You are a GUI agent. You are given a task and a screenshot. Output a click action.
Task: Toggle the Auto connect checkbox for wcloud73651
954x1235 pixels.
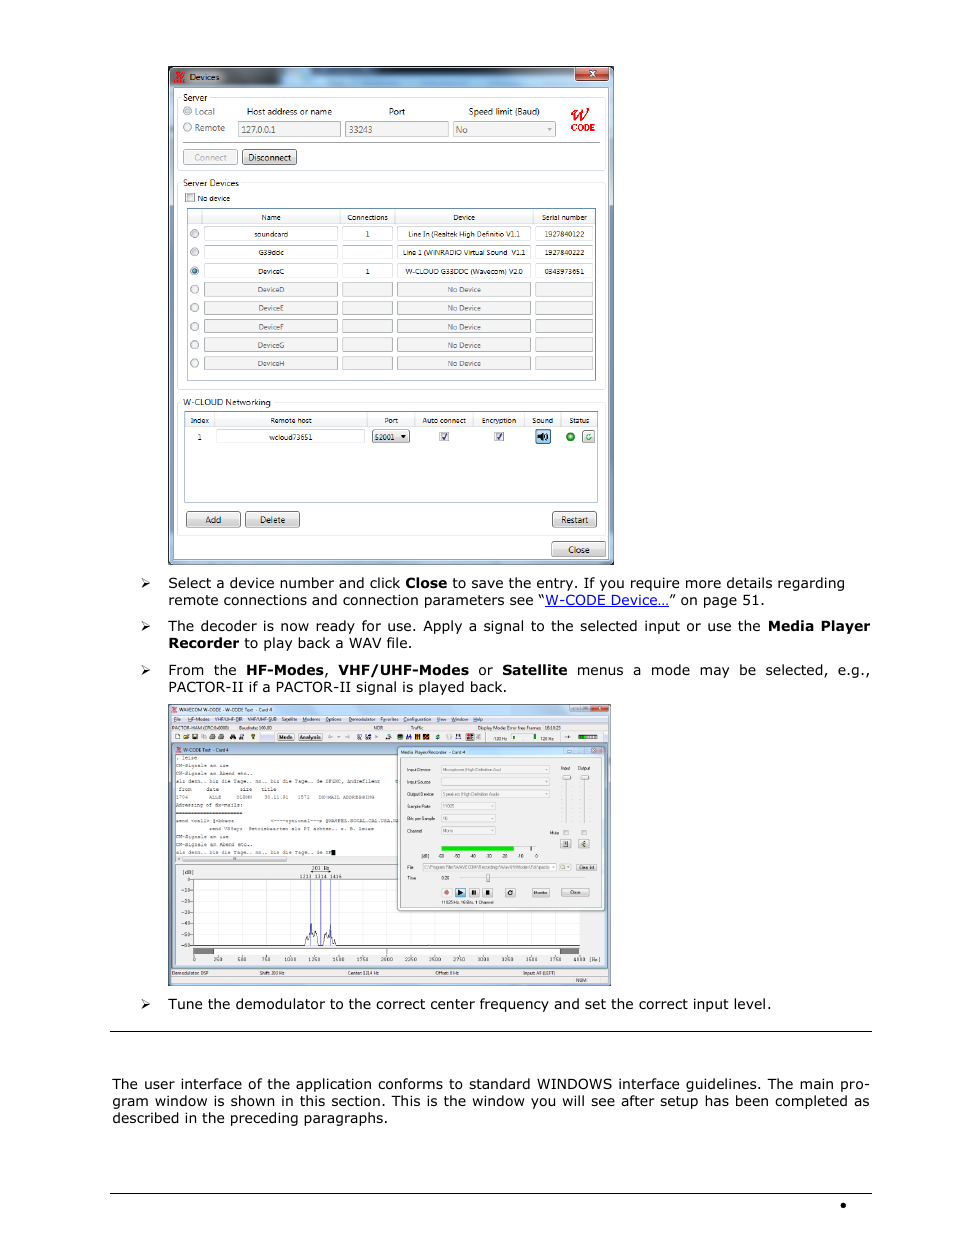pos(444,437)
